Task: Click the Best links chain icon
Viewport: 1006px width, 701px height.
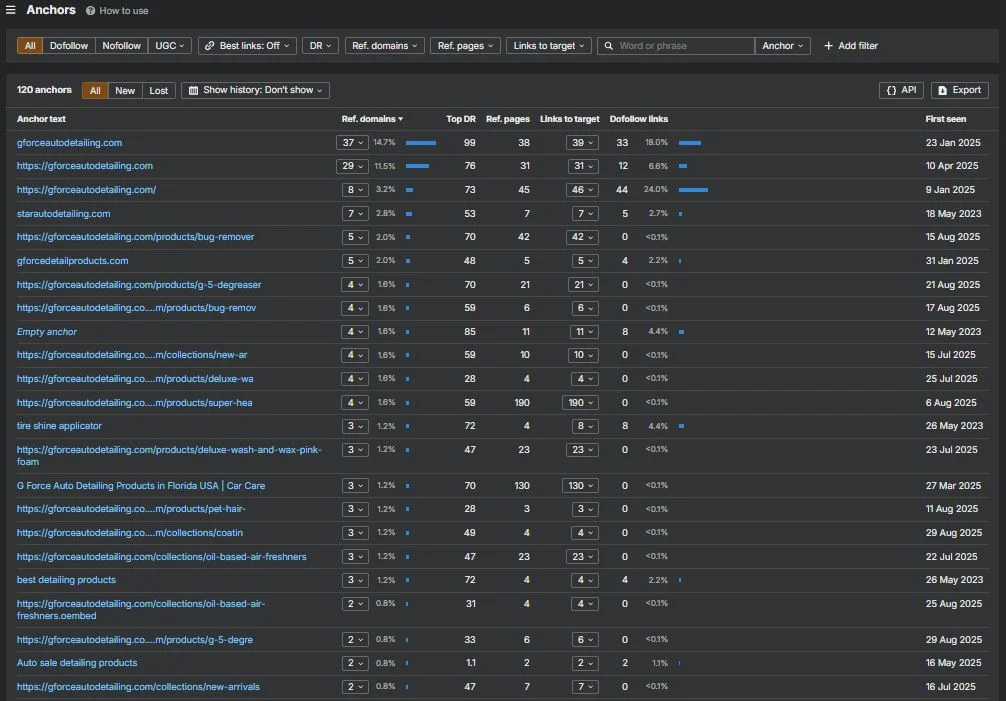Action: point(209,46)
